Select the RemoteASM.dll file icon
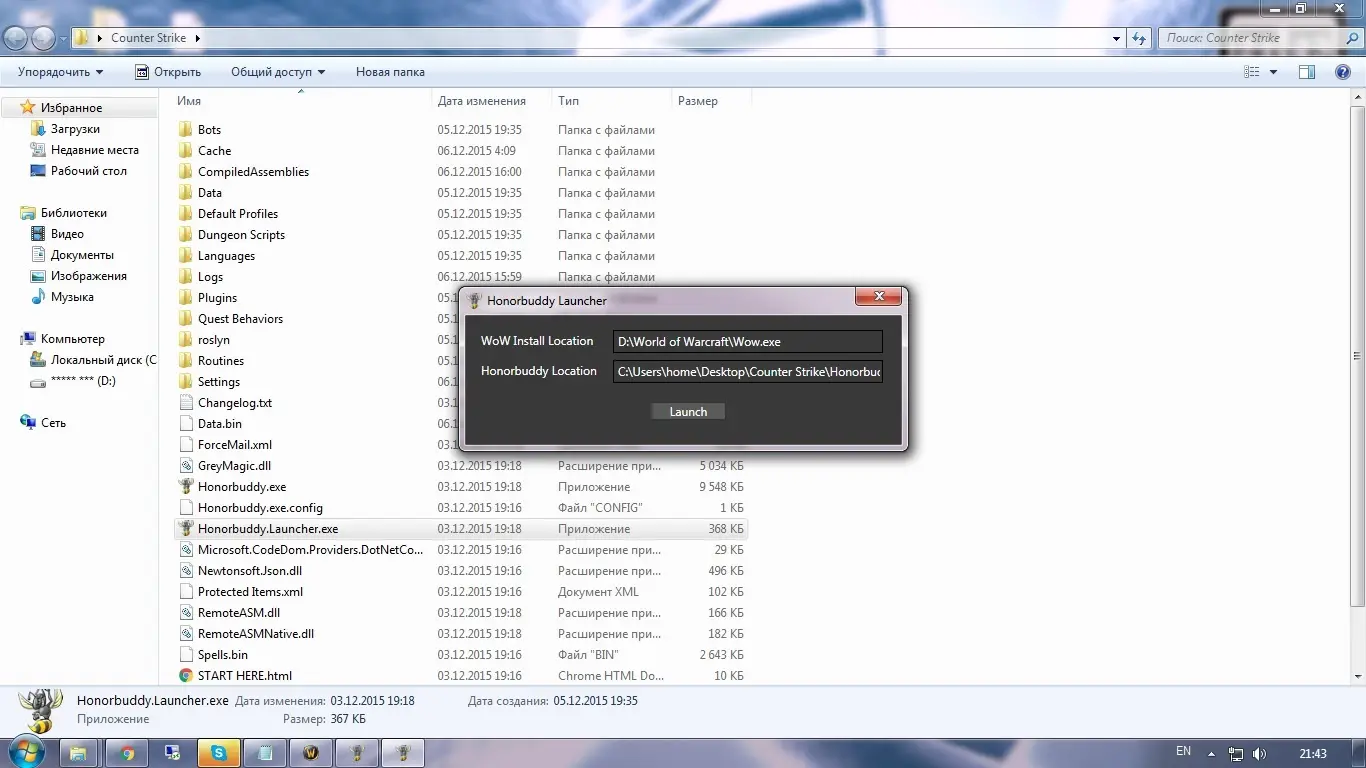This screenshot has width=1366, height=768. 186,613
